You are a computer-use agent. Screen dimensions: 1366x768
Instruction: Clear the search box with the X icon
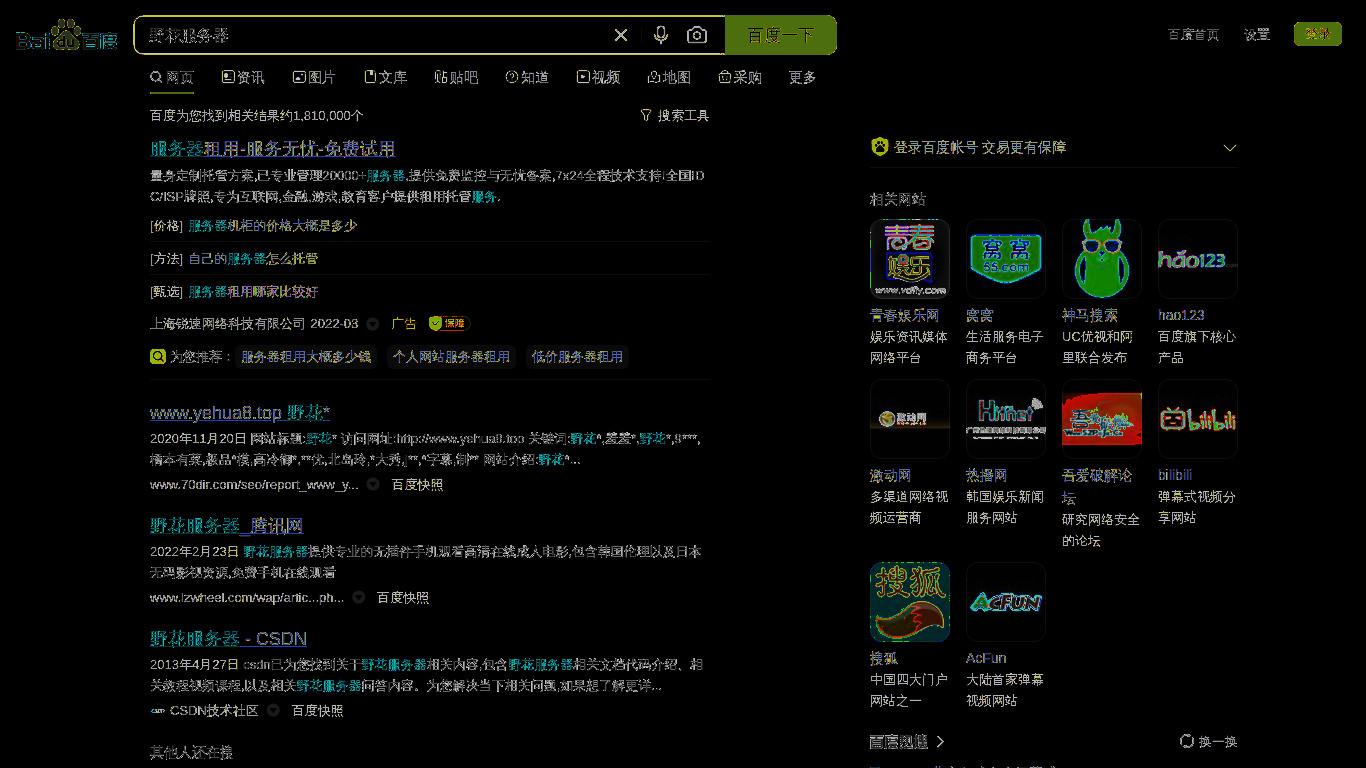click(621, 35)
